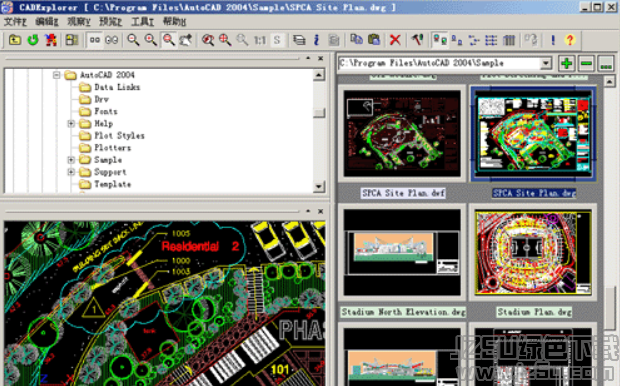Click the folder path input field
The height and width of the screenshot is (386, 620).
pos(440,63)
